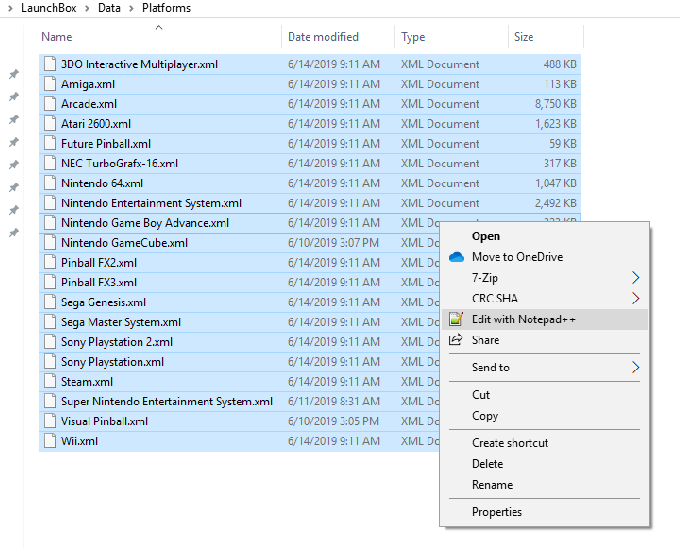Click the 6/10/2019 3:05 PM date
Image resolution: width=680 pixels, height=549 pixels.
pyautogui.click(x=333, y=421)
